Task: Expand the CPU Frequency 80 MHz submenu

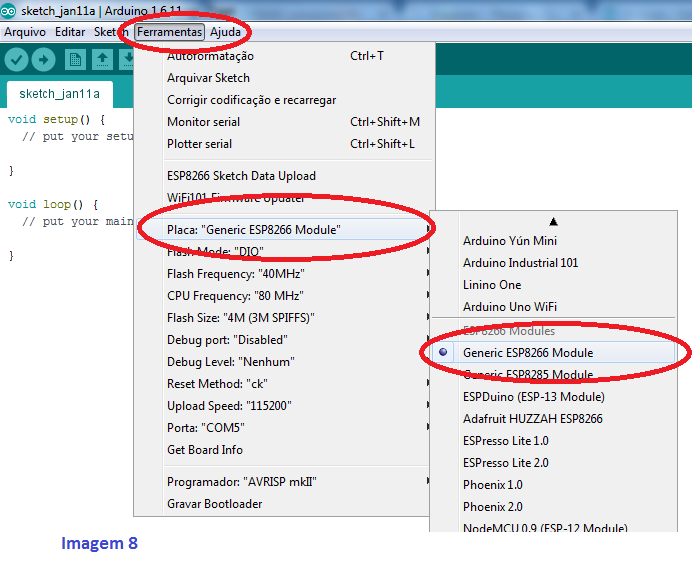Action: tap(283, 296)
